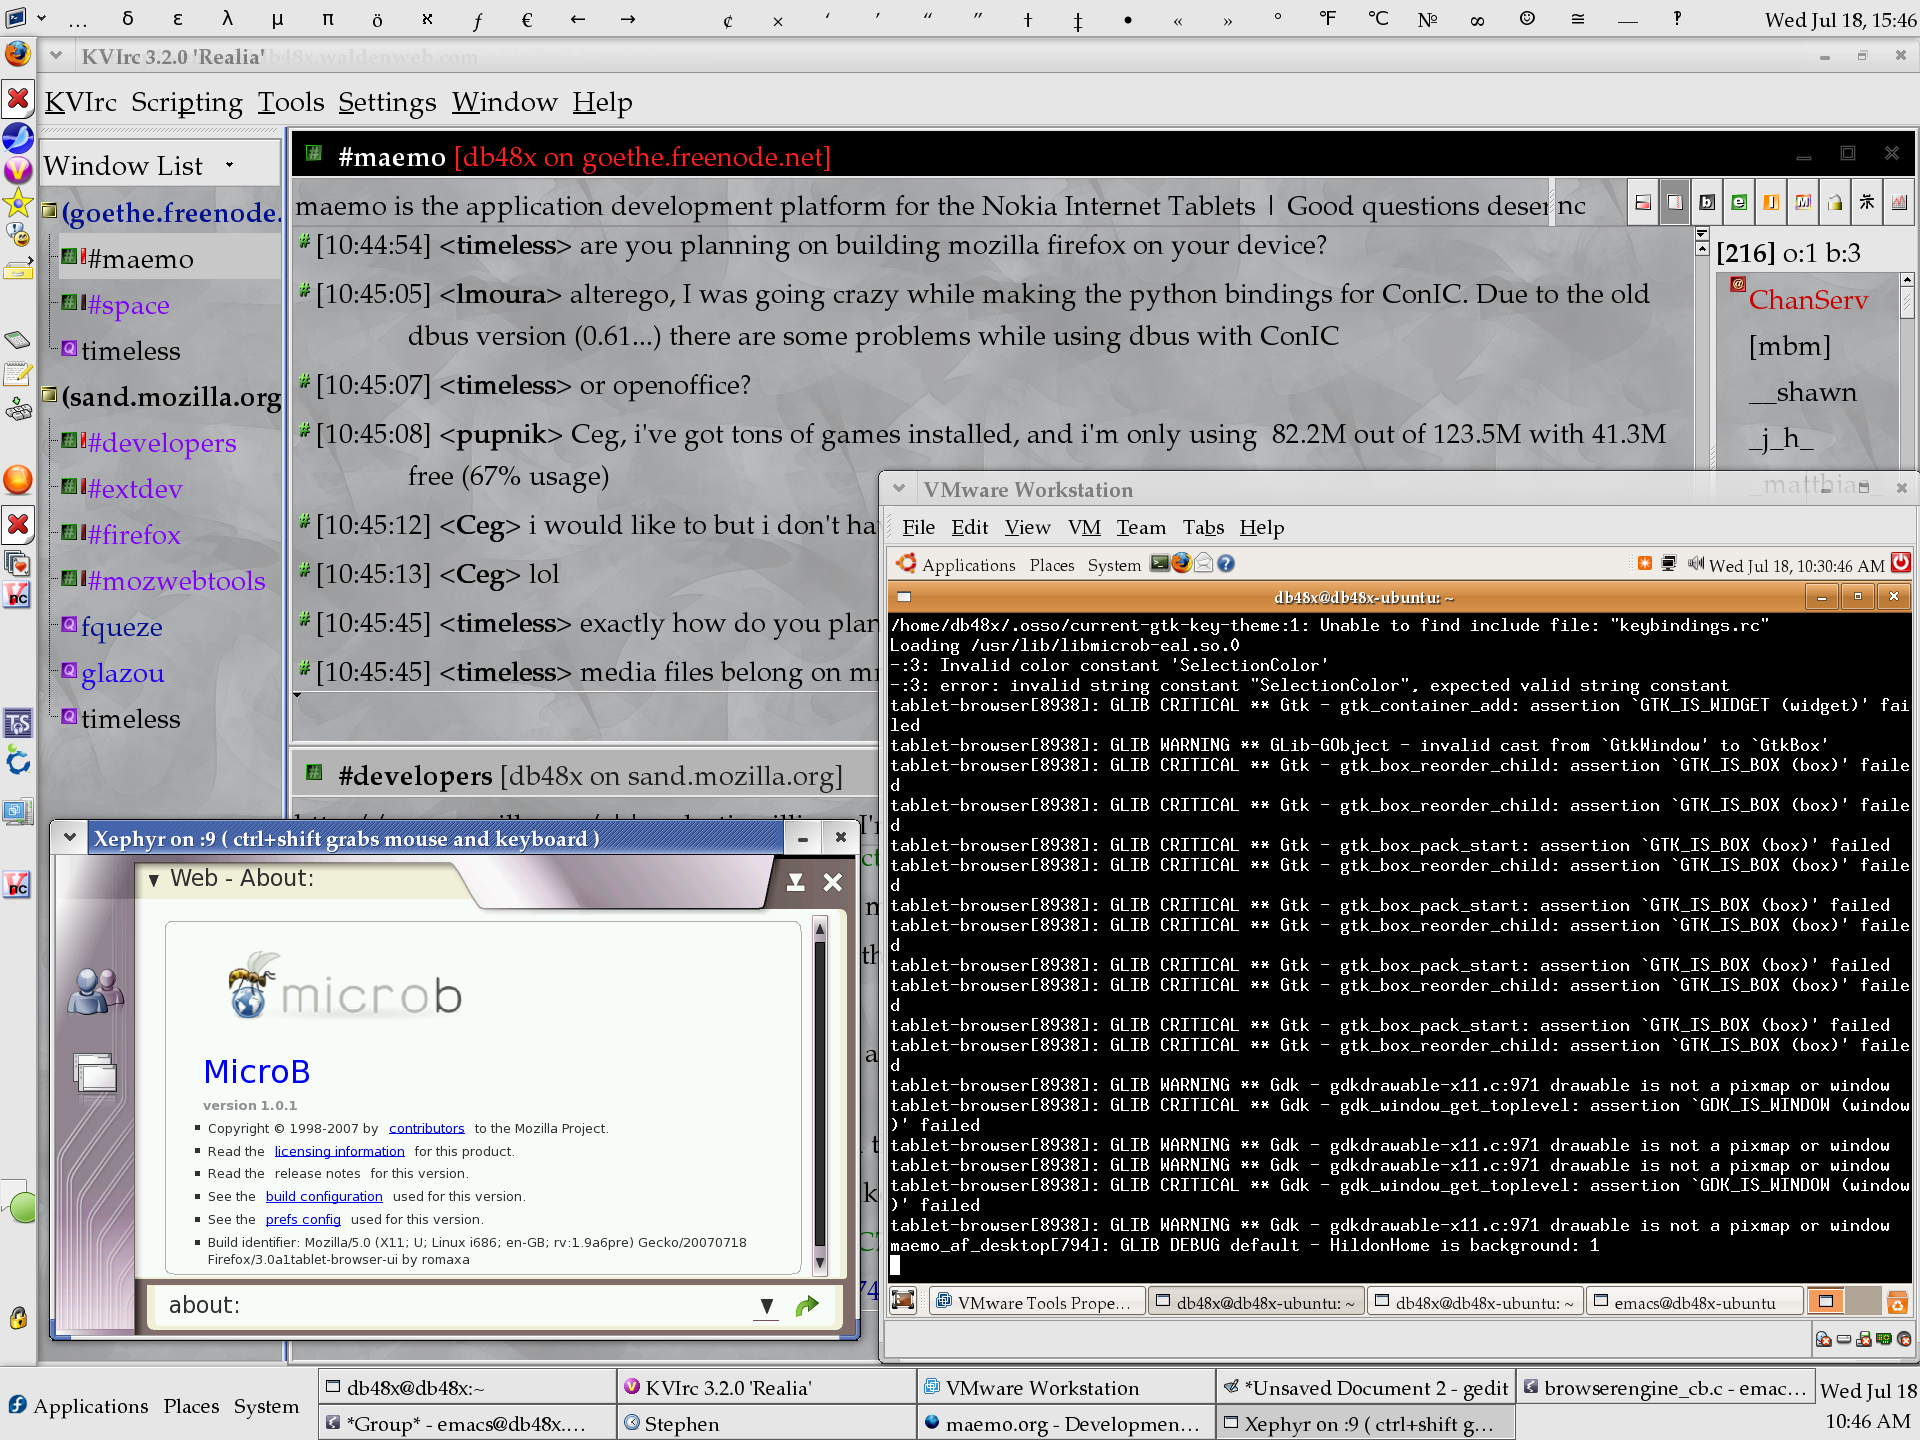Select ChanServ in the nick list
The height and width of the screenshot is (1440, 1920).
point(1808,300)
